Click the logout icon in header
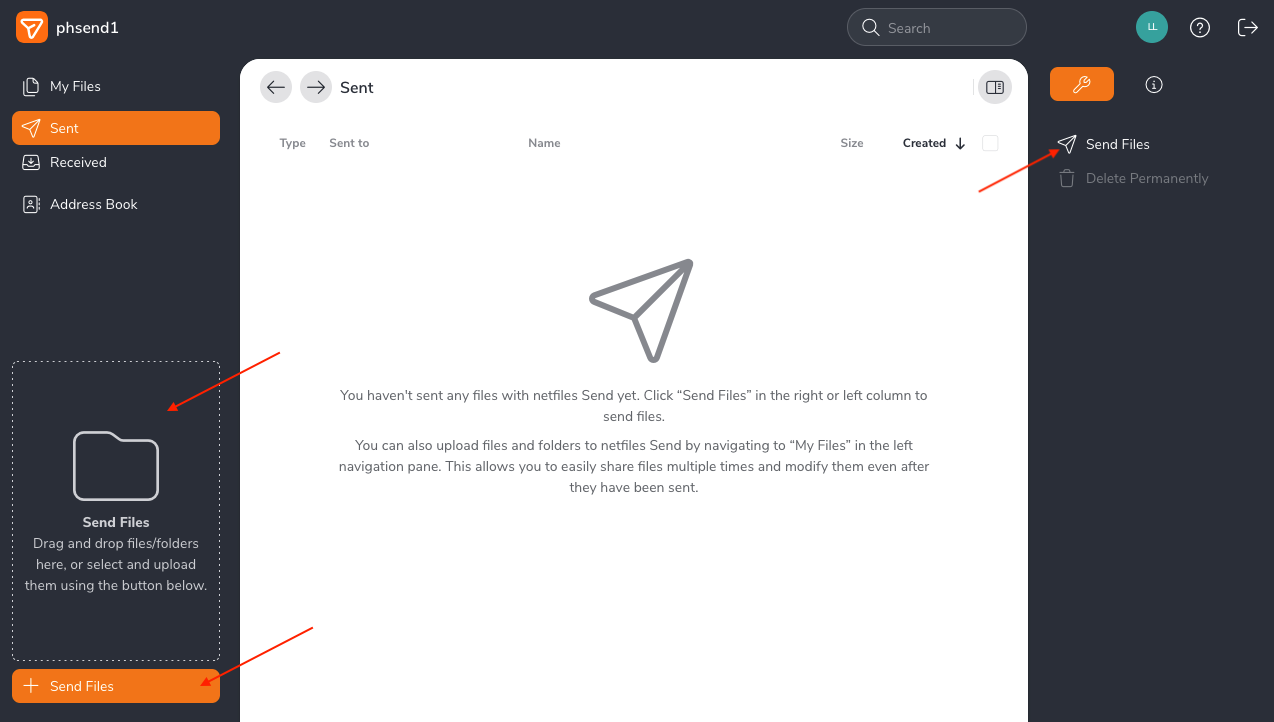 click(x=1247, y=28)
